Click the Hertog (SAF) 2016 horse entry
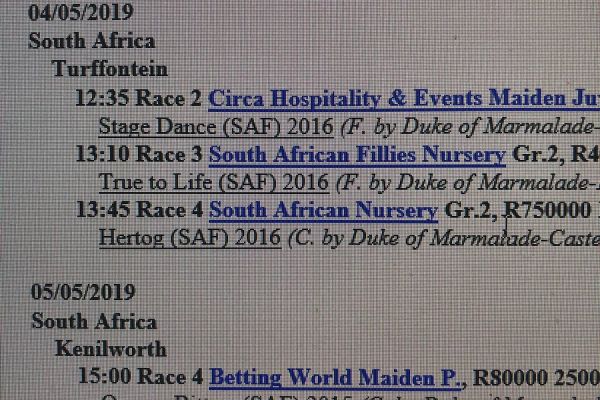The width and height of the screenshot is (600, 400). (x=190, y=238)
